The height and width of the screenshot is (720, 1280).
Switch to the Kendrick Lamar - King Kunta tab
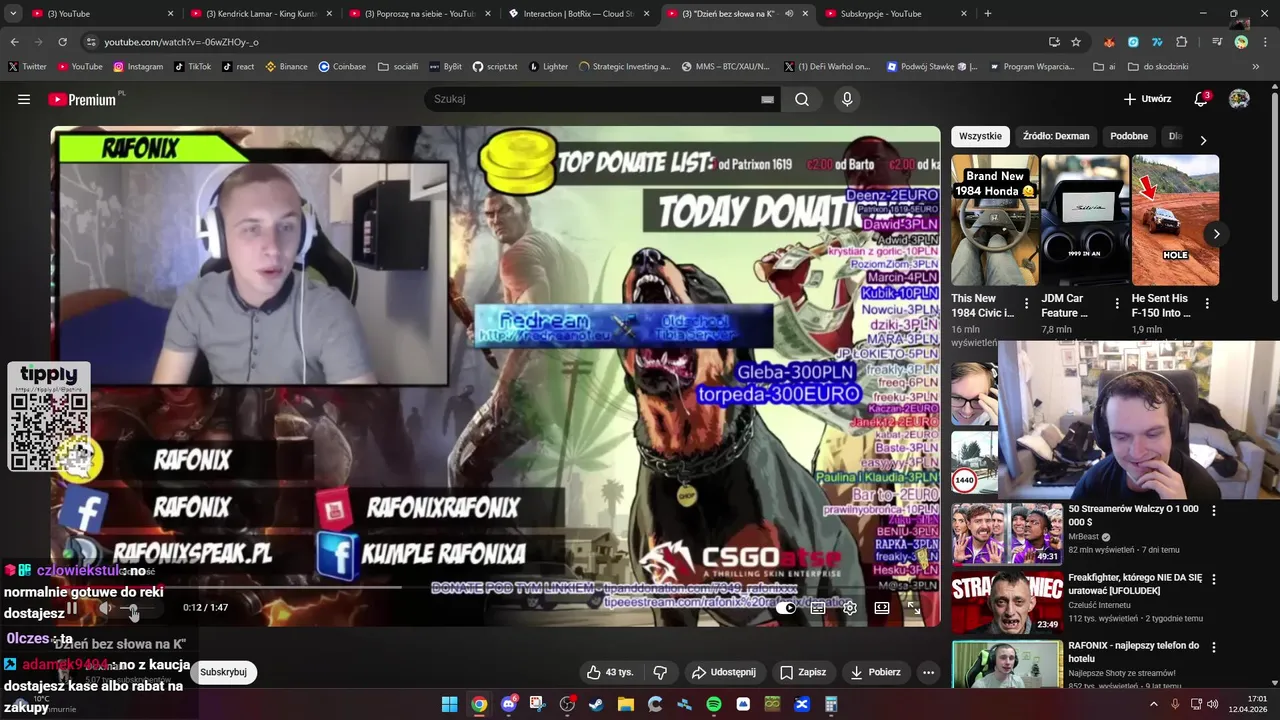point(262,14)
